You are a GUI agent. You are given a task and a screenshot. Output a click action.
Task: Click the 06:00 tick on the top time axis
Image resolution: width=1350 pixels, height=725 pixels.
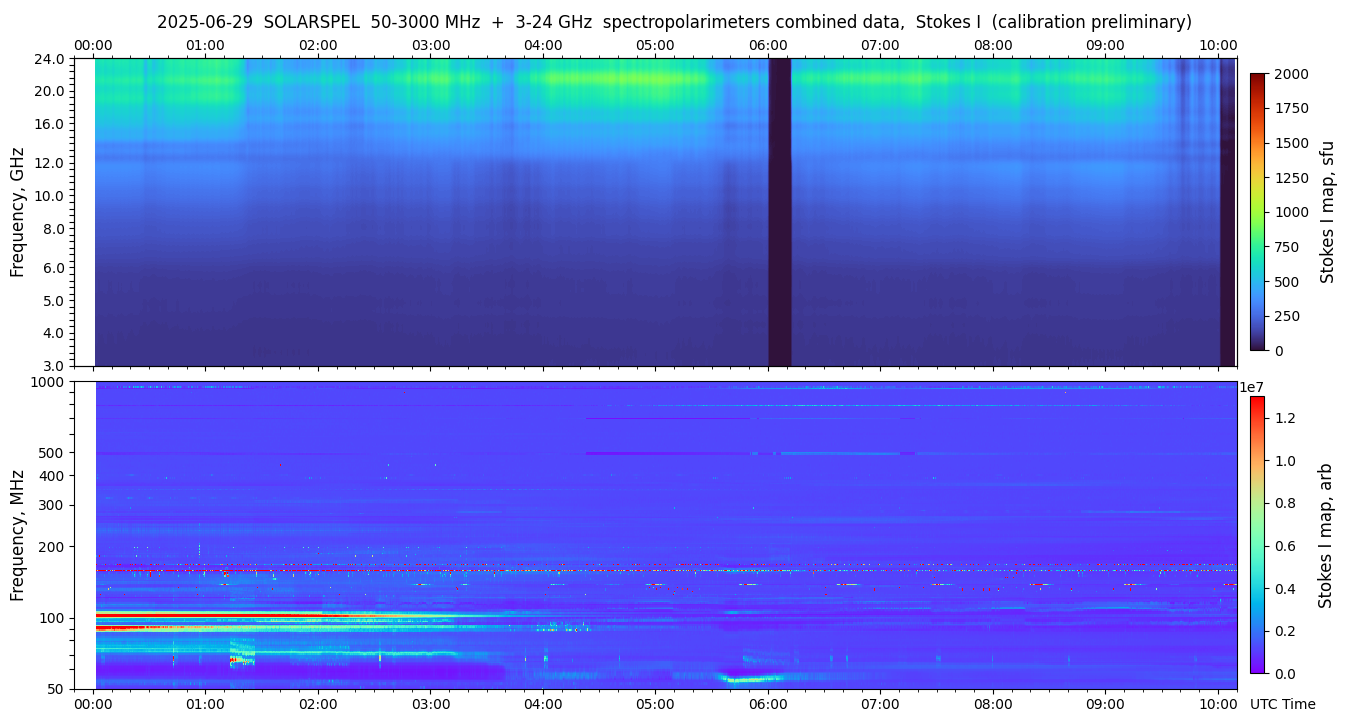pos(768,45)
